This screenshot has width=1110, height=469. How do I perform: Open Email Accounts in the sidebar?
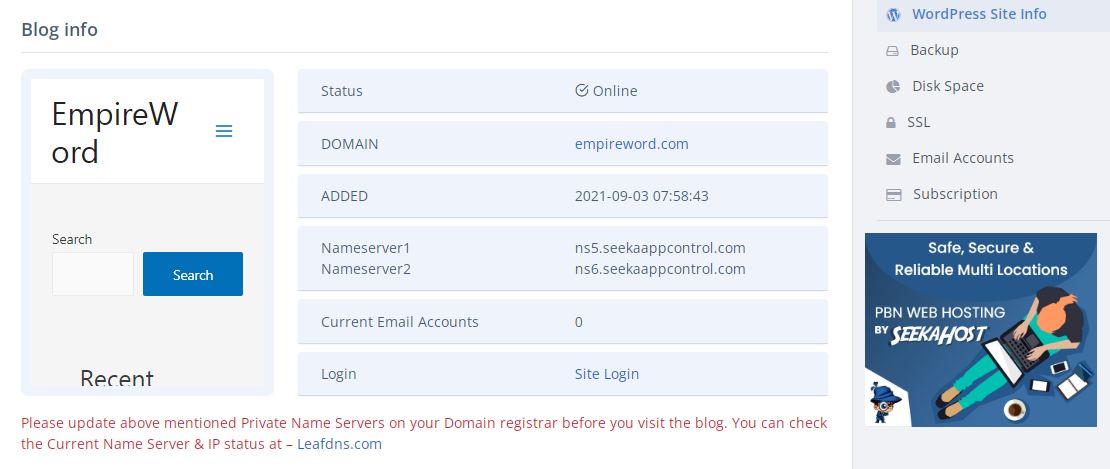coord(962,158)
